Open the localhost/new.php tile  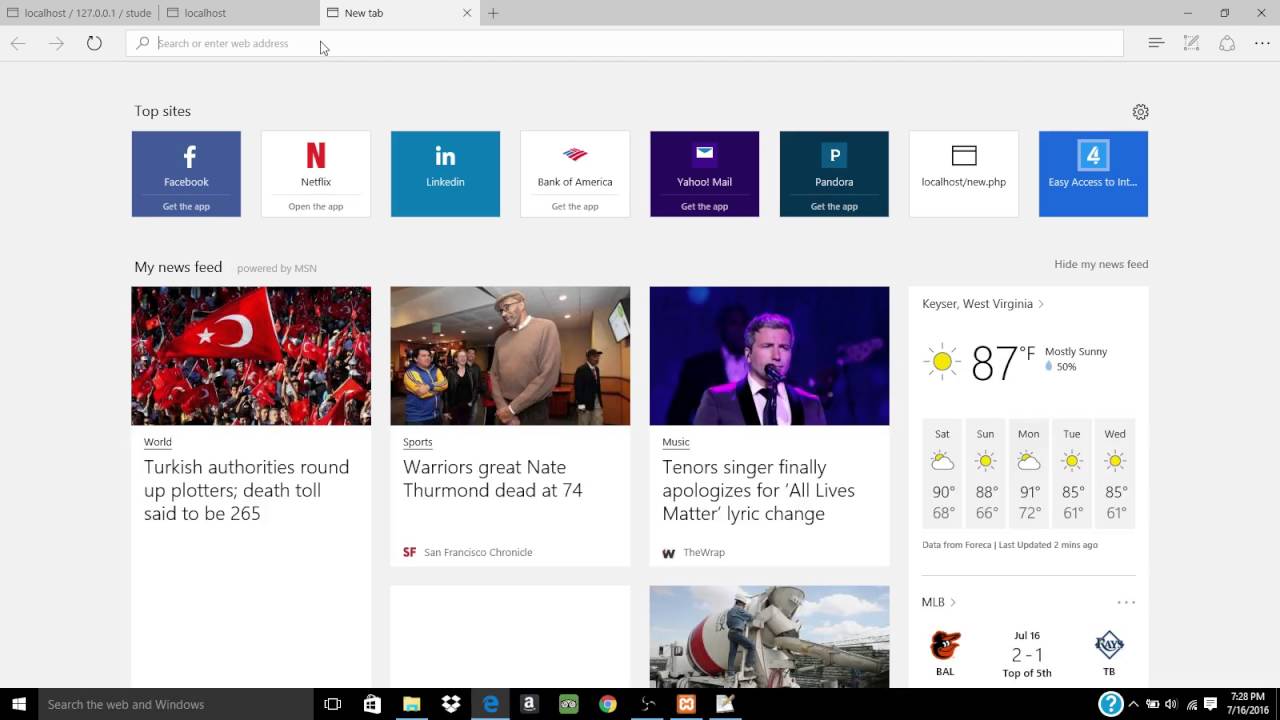[x=964, y=174]
